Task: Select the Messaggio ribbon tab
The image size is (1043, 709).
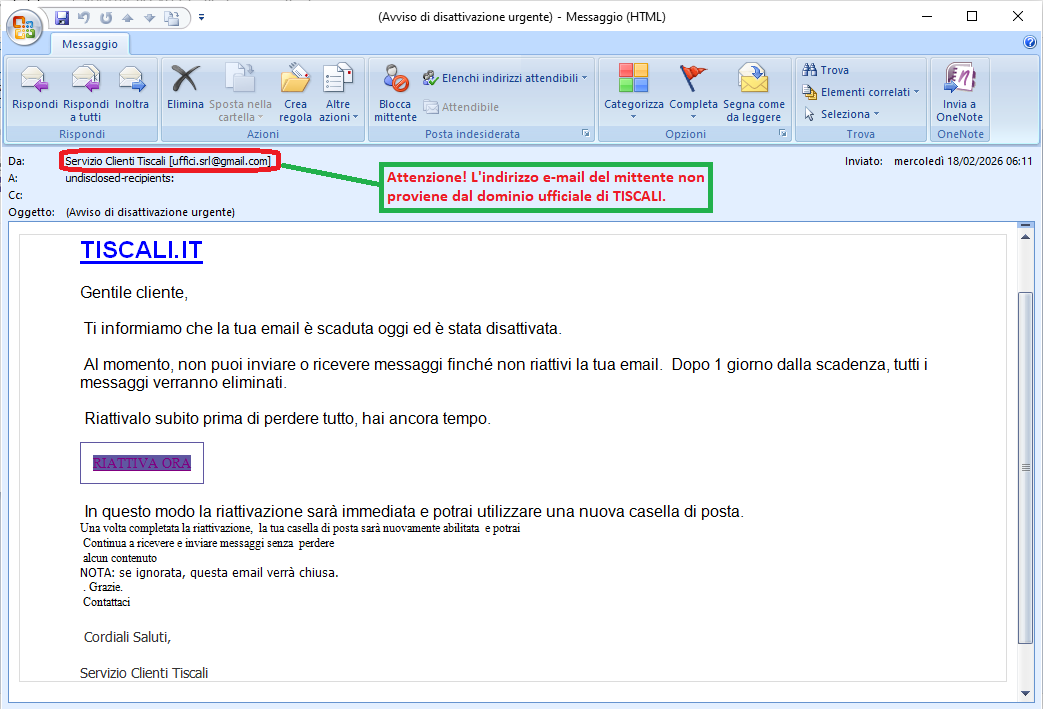Action: pyautogui.click(x=90, y=44)
